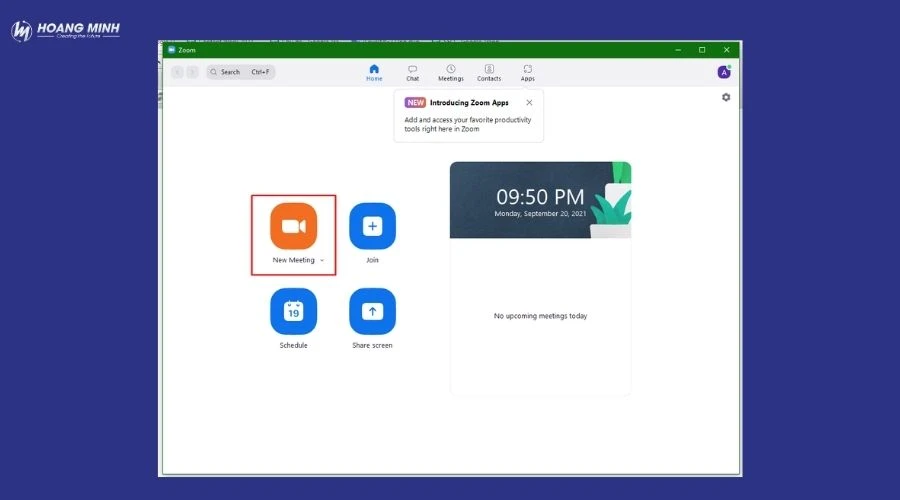This screenshot has height=500, width=900.
Task: Open the profile avatar menu
Action: pyautogui.click(x=724, y=72)
